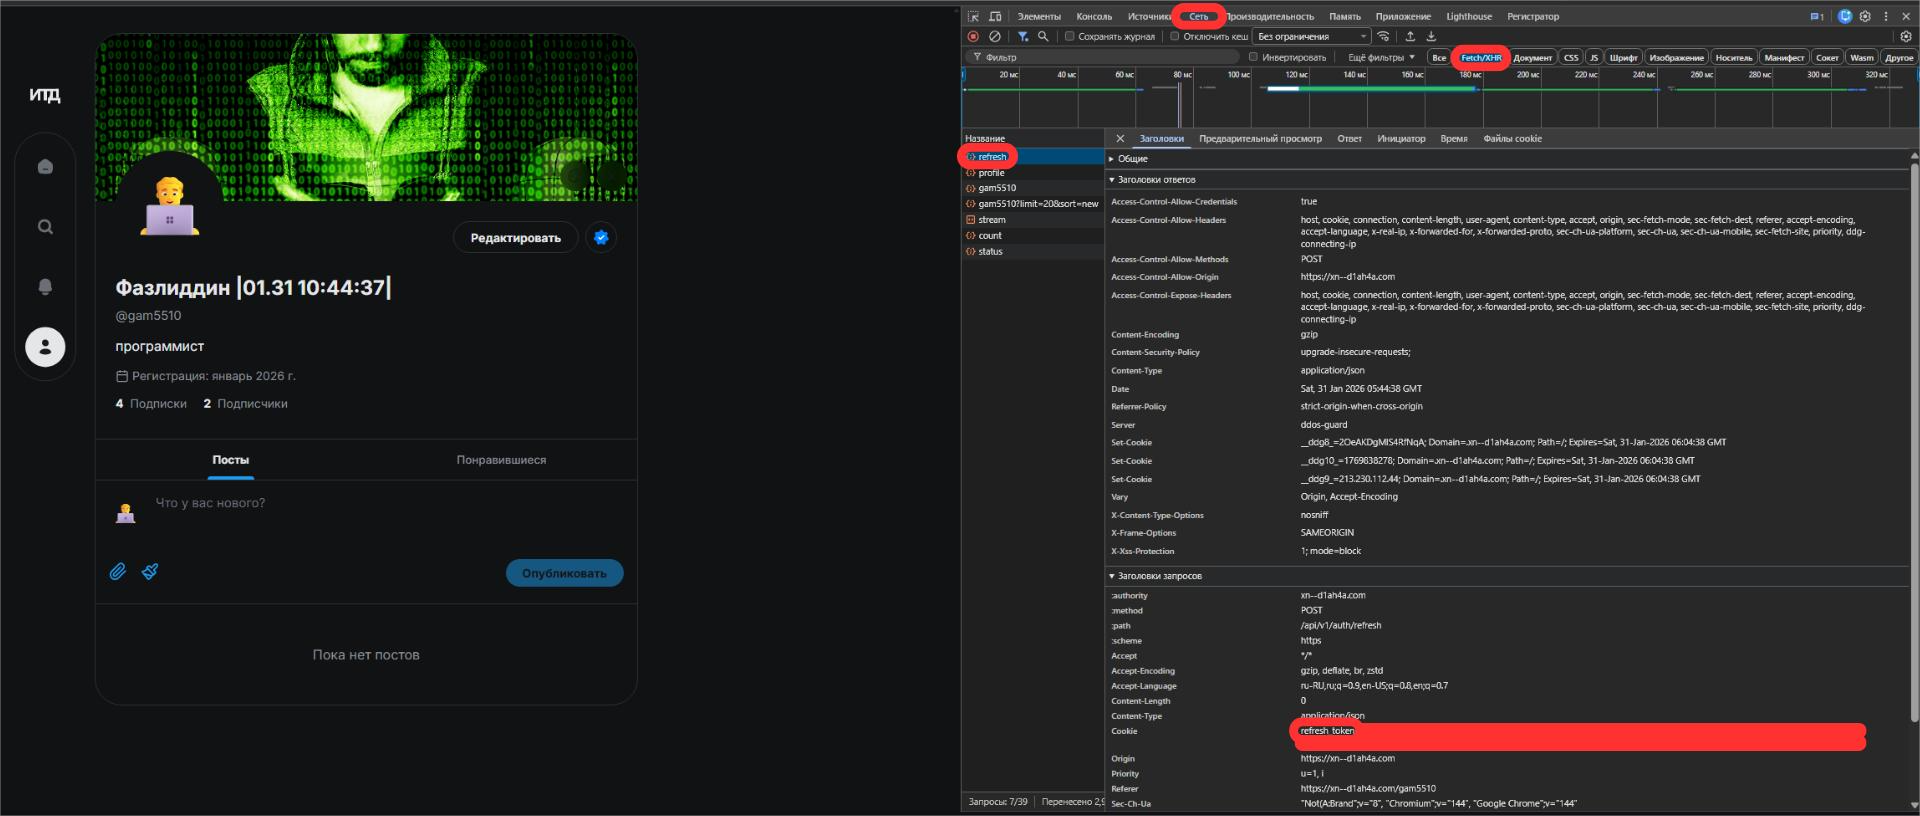Toggle the network filter funnel icon
Viewport: 1920px width, 816px height.
click(1023, 36)
